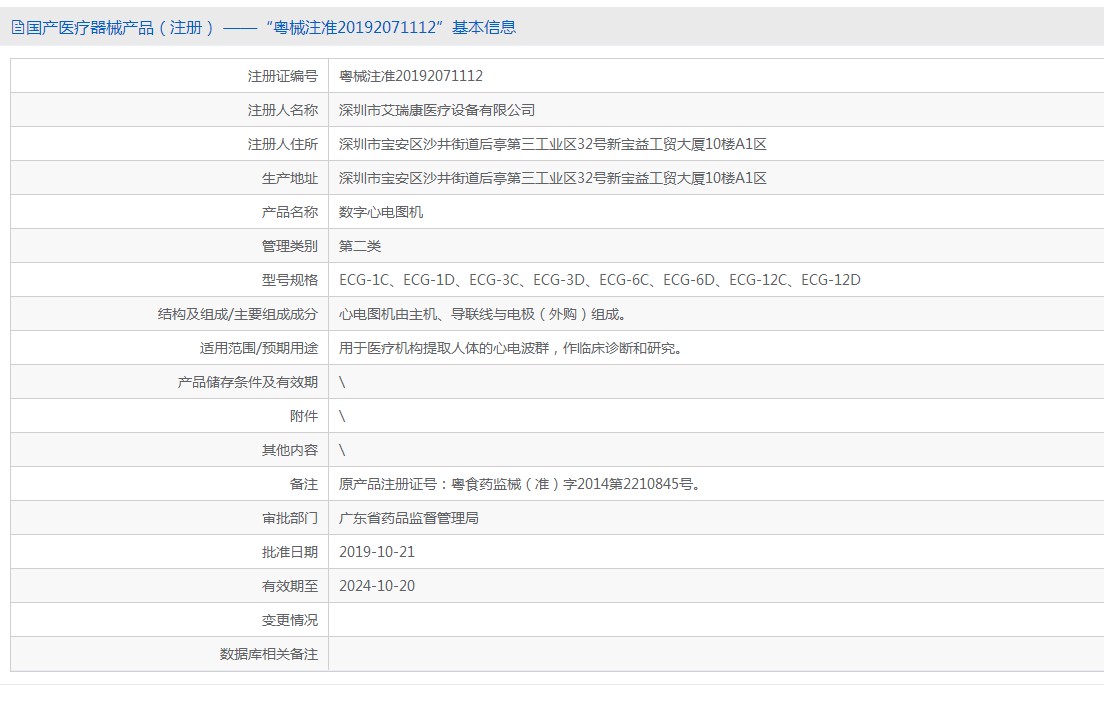Select approval date 2019-10-21
The height and width of the screenshot is (703, 1104).
pos(377,552)
